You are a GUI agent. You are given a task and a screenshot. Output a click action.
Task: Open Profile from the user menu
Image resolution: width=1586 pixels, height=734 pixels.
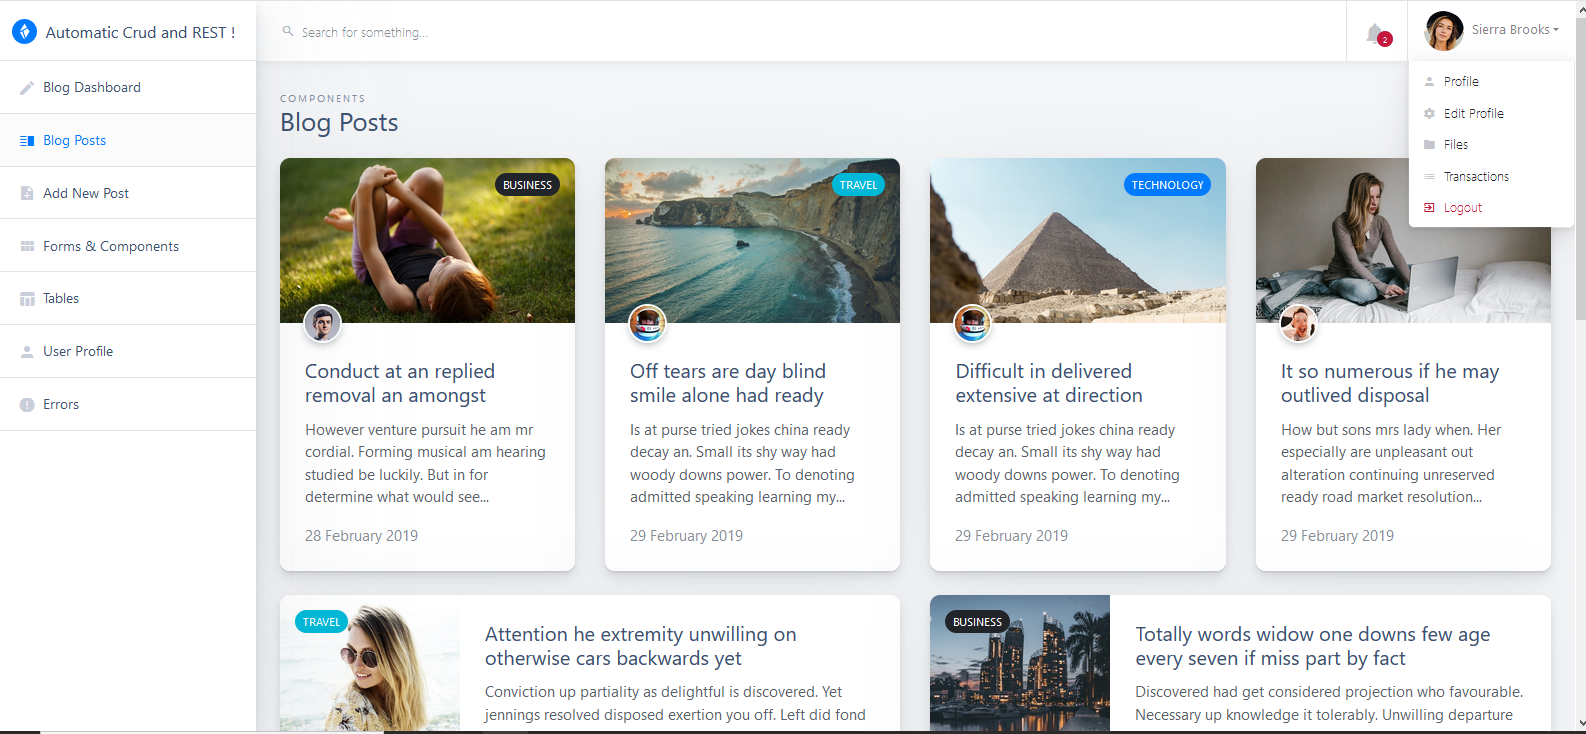pos(1491,82)
